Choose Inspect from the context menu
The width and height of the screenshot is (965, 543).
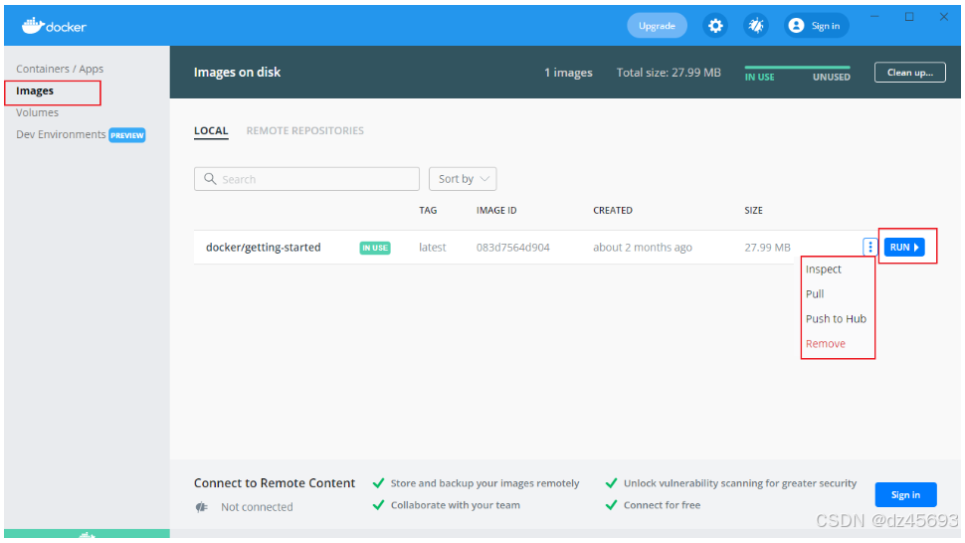click(x=824, y=270)
